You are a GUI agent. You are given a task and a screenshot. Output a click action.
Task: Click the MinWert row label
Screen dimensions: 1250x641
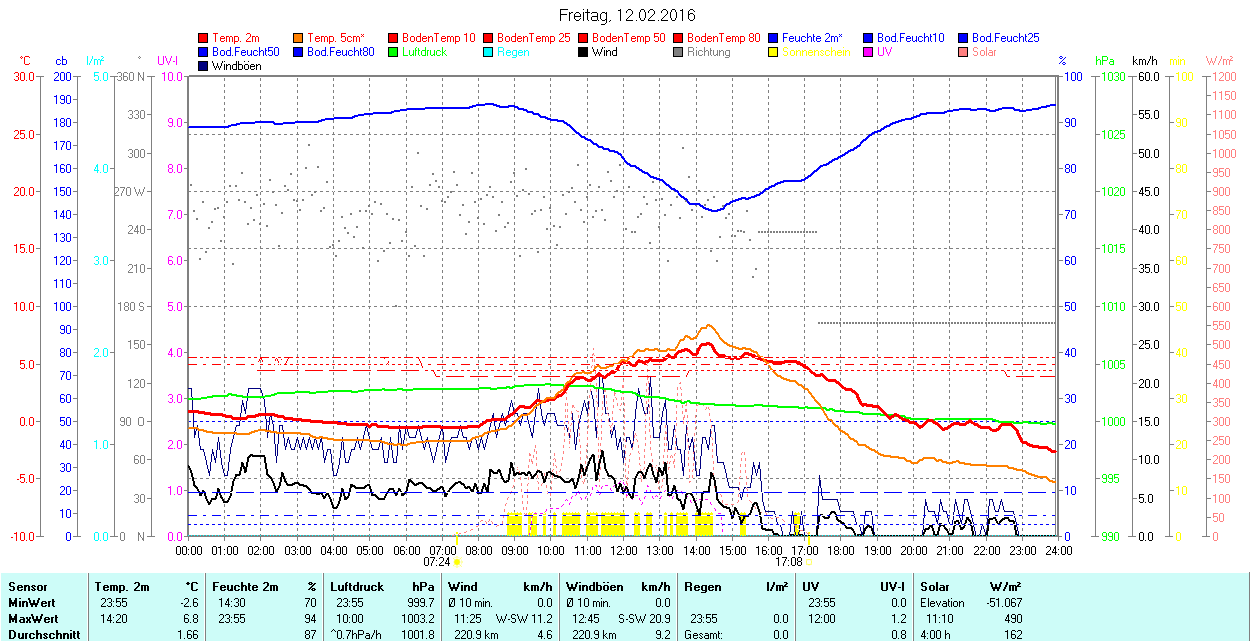click(x=31, y=603)
